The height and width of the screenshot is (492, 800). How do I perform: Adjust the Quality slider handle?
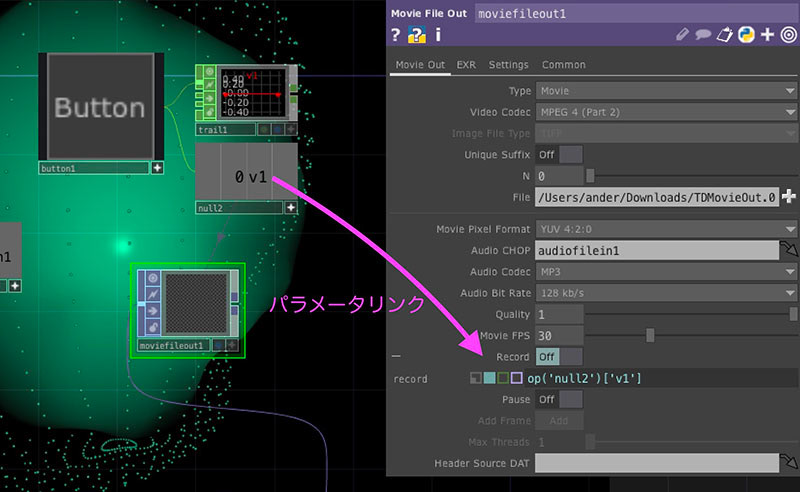[793, 314]
